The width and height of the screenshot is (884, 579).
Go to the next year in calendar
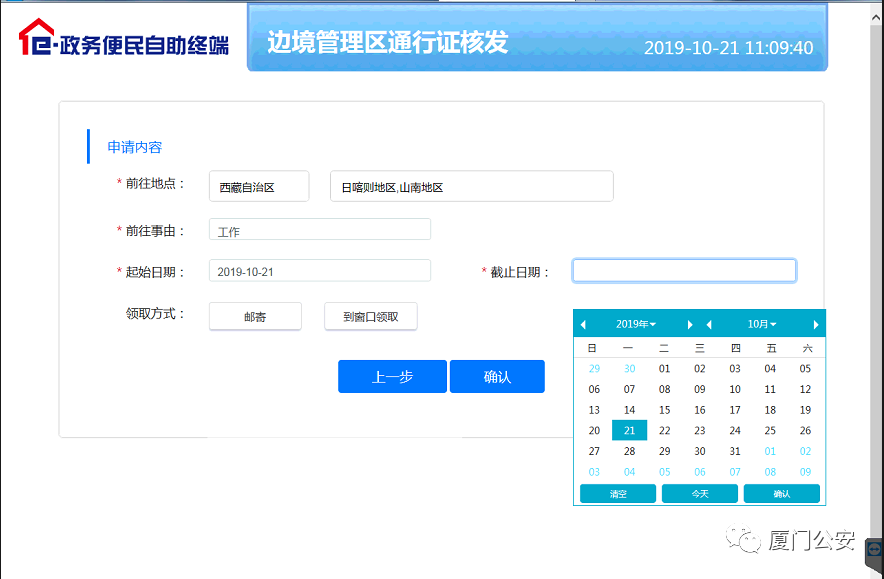tap(689, 324)
